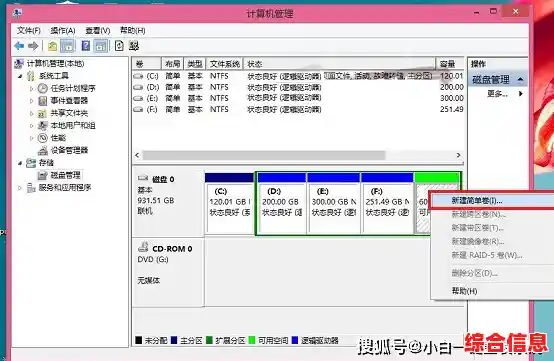This screenshot has height=361, width=554.
Task: Select 磁盘管理 in the left tree
Action: (65, 175)
